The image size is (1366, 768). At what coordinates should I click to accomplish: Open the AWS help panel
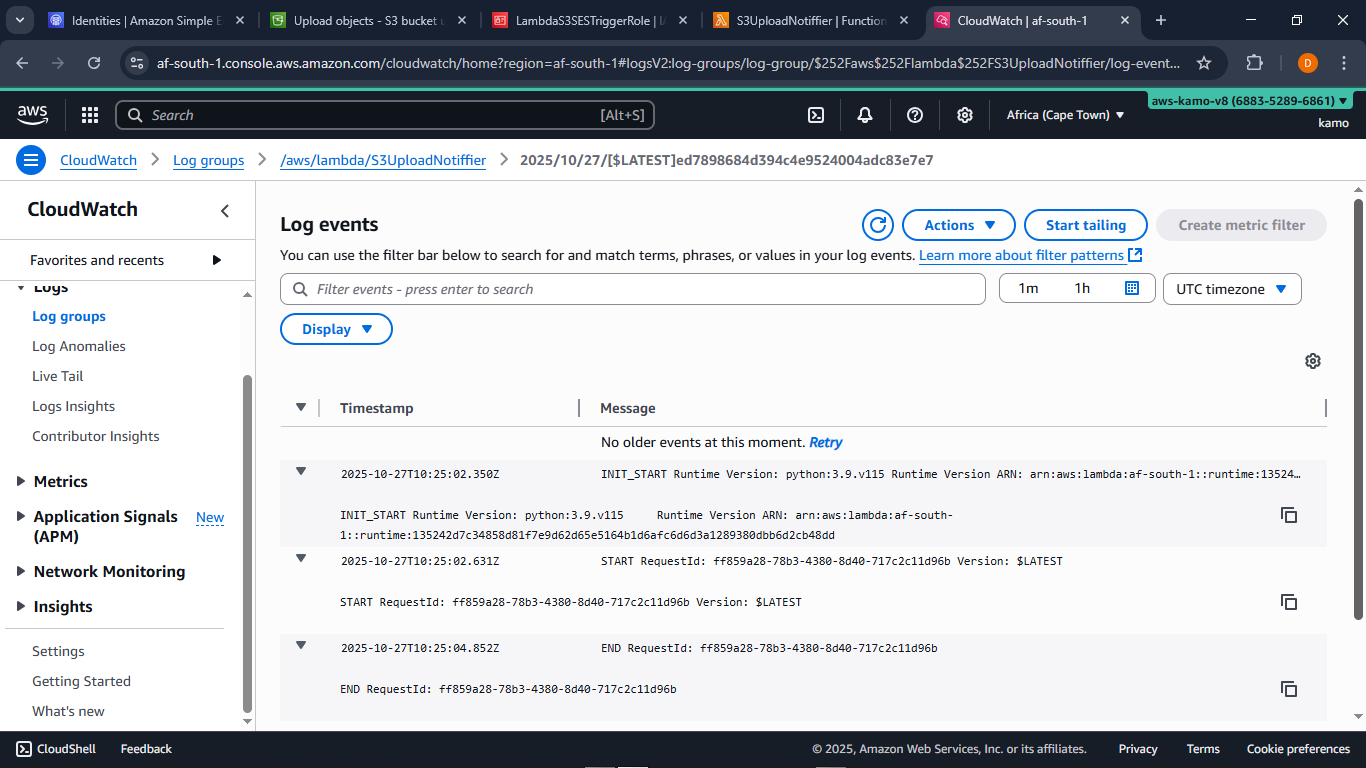(x=914, y=114)
